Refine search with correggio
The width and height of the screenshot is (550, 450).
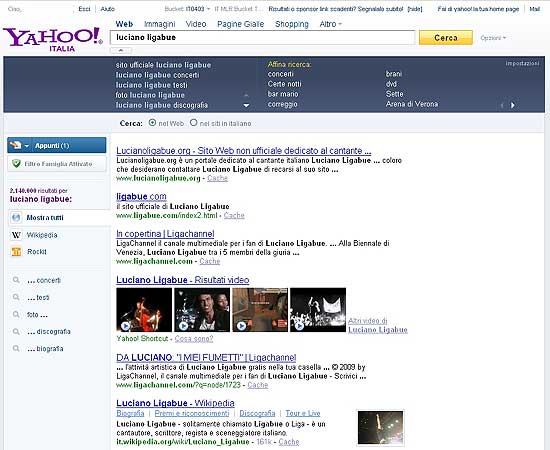point(283,104)
